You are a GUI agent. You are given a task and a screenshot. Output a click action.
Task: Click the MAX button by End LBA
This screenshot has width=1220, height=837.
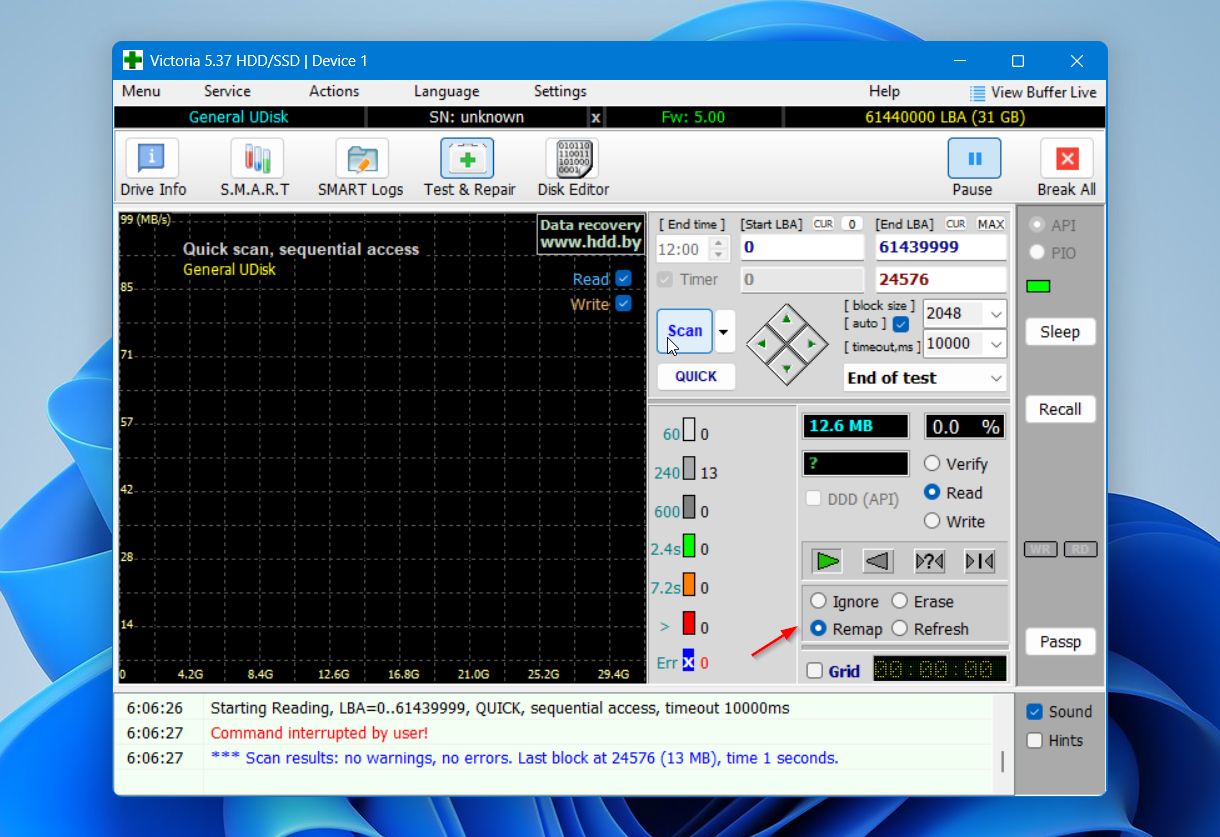click(x=991, y=224)
